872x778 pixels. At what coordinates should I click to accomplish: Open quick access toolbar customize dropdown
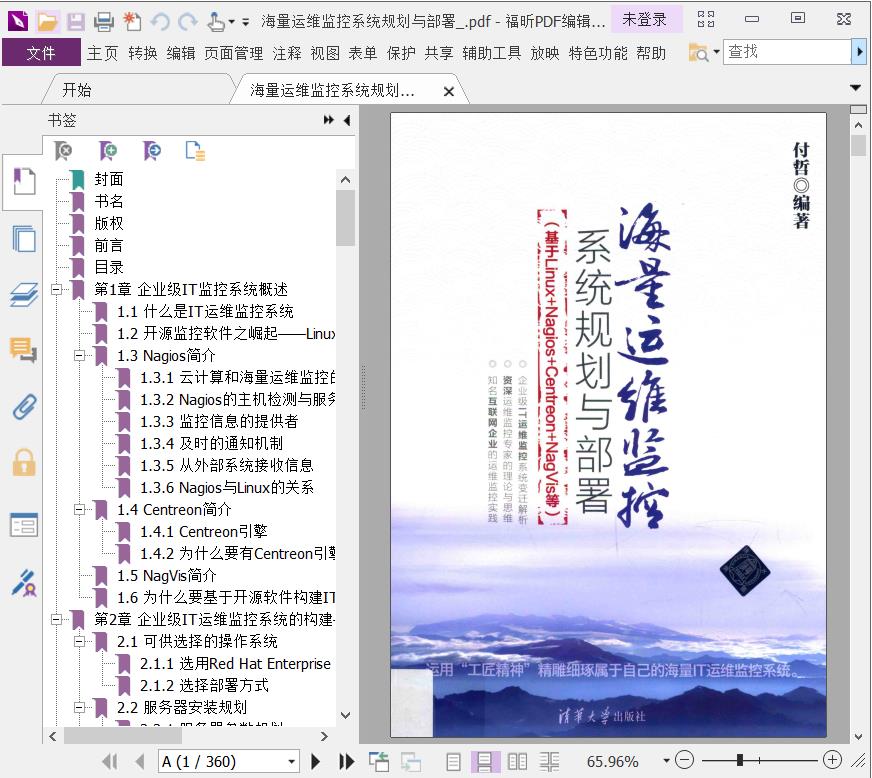(x=245, y=22)
